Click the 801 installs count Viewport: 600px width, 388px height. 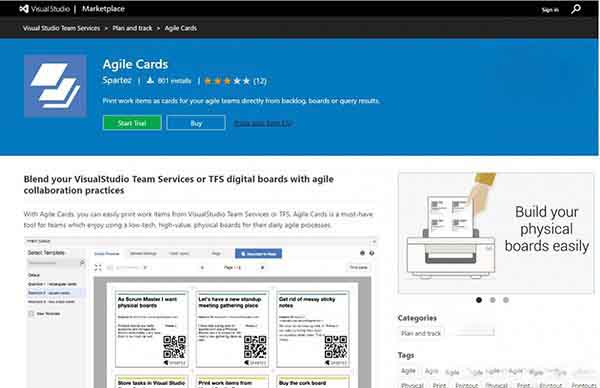[174, 81]
